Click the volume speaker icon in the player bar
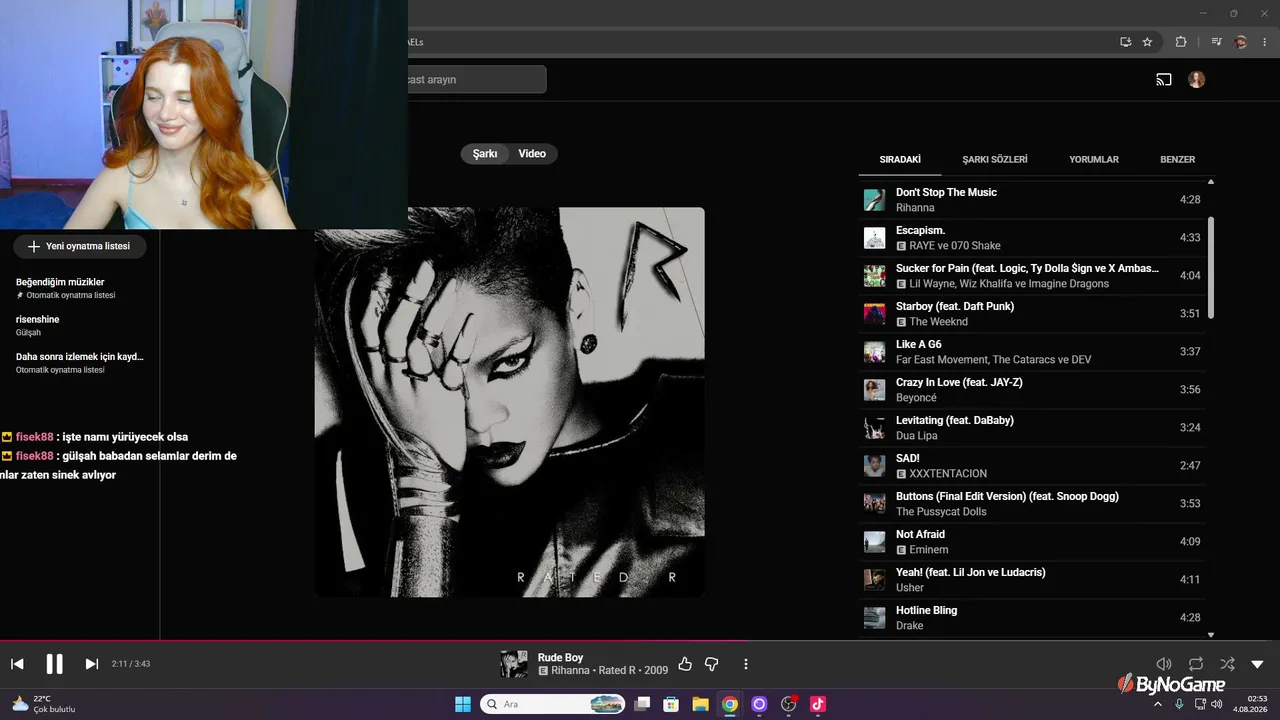Screen dimensions: 1280x720 pyautogui.click(x=1164, y=664)
